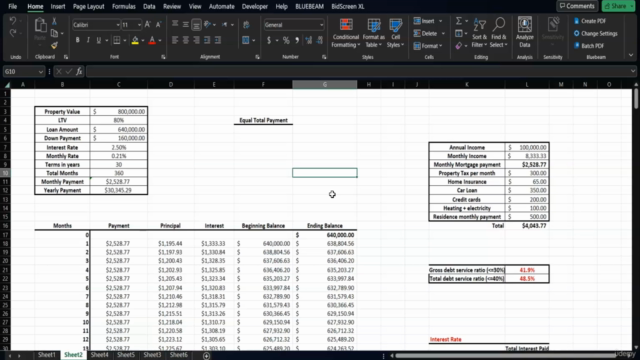Select the Format Painter brush

click(x=54, y=45)
